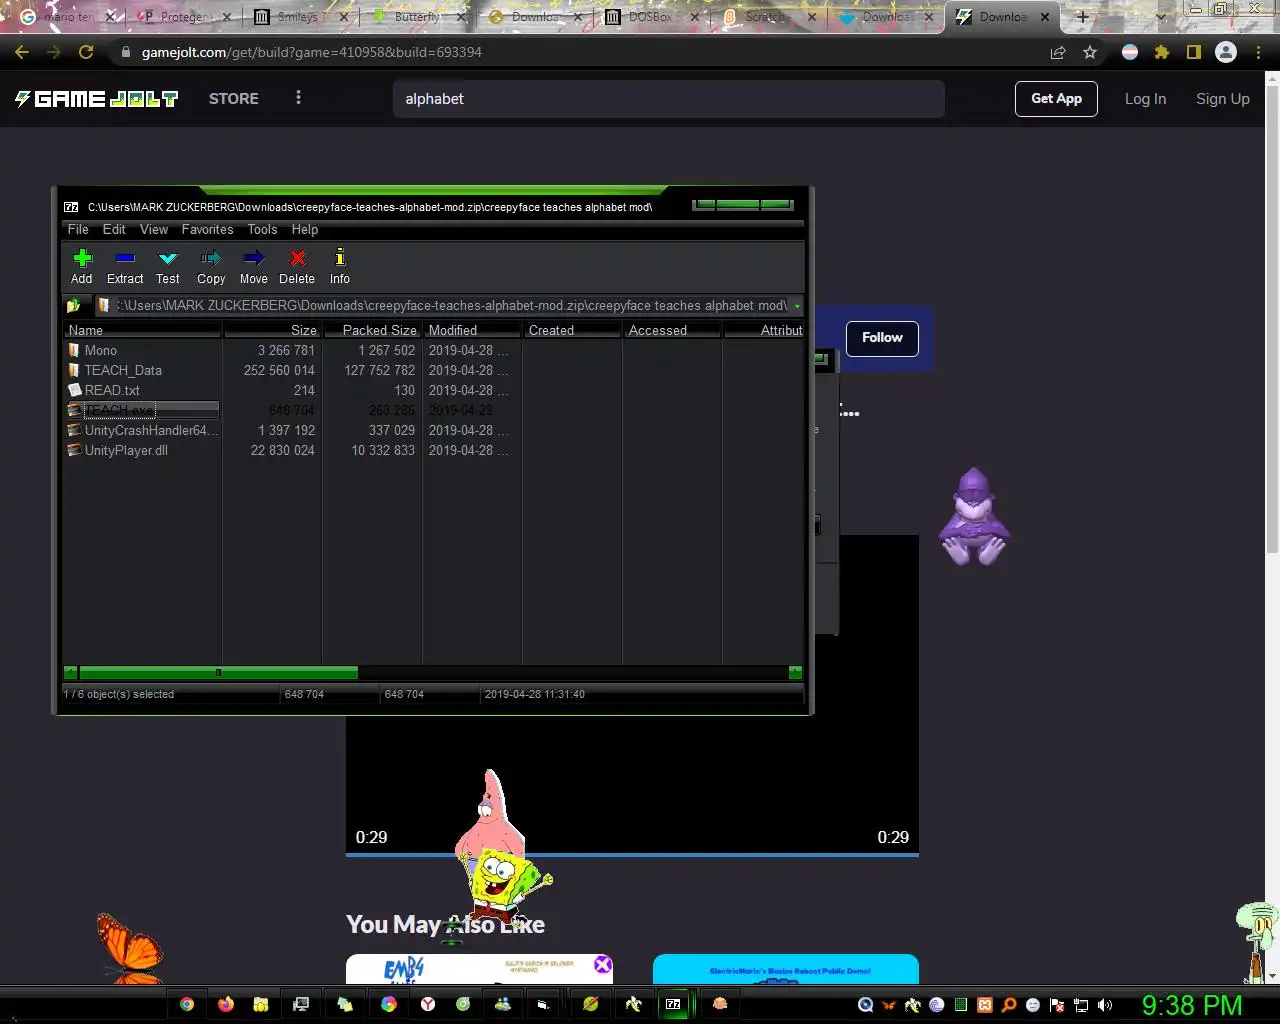
Task: Open the Tools menu
Action: 263,229
